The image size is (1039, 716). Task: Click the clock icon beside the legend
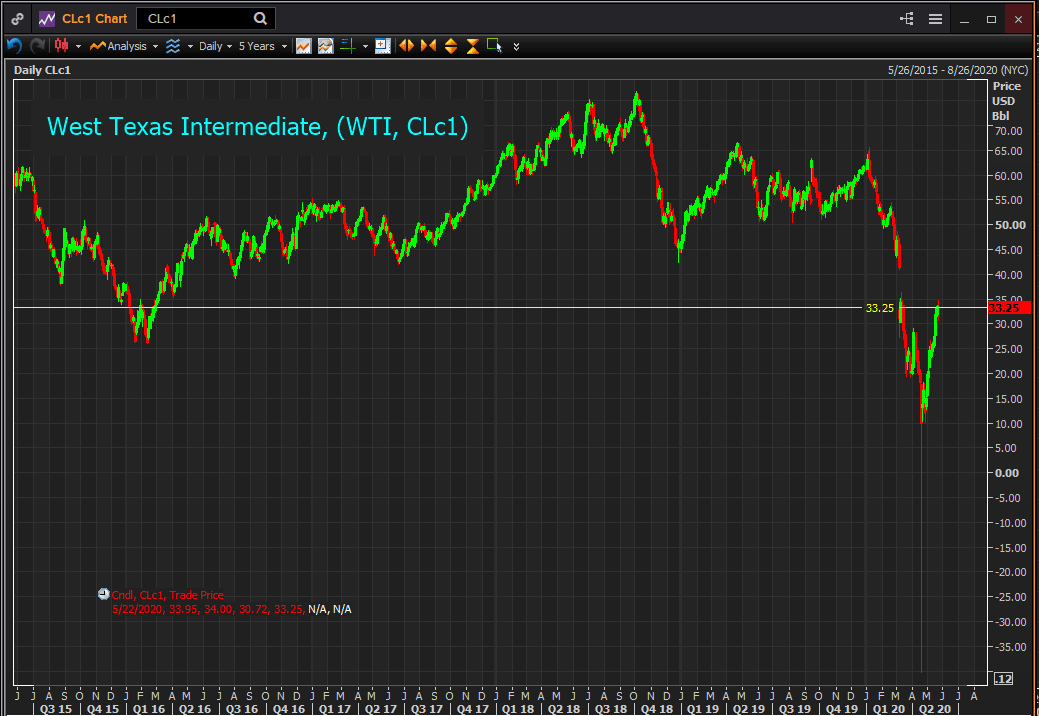(x=103, y=594)
